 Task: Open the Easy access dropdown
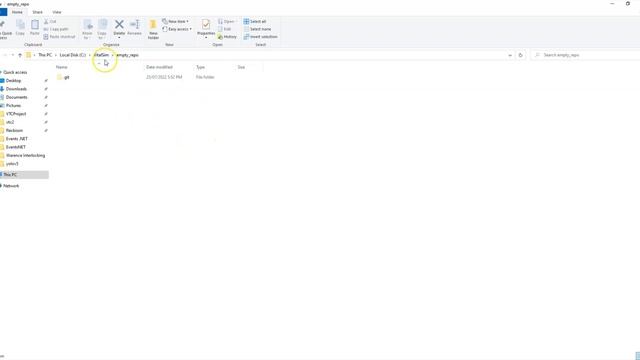click(177, 29)
